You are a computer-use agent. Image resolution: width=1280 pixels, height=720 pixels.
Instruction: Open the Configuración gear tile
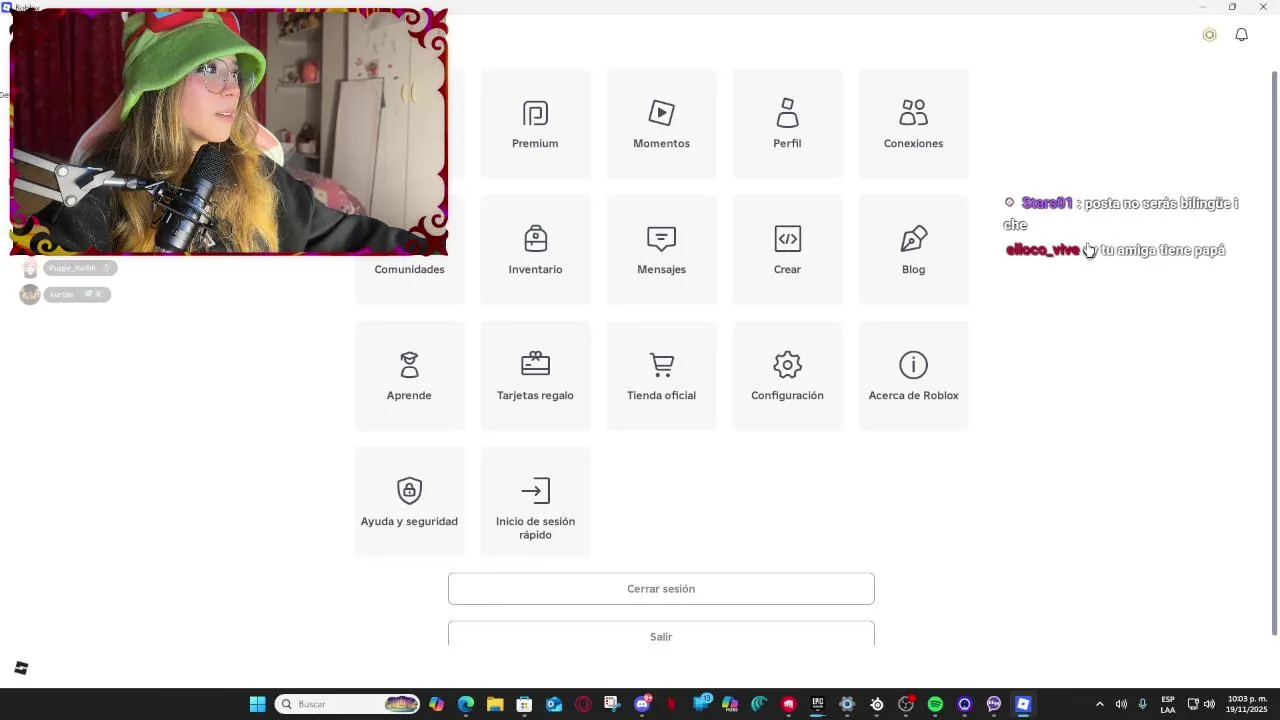[x=787, y=376]
